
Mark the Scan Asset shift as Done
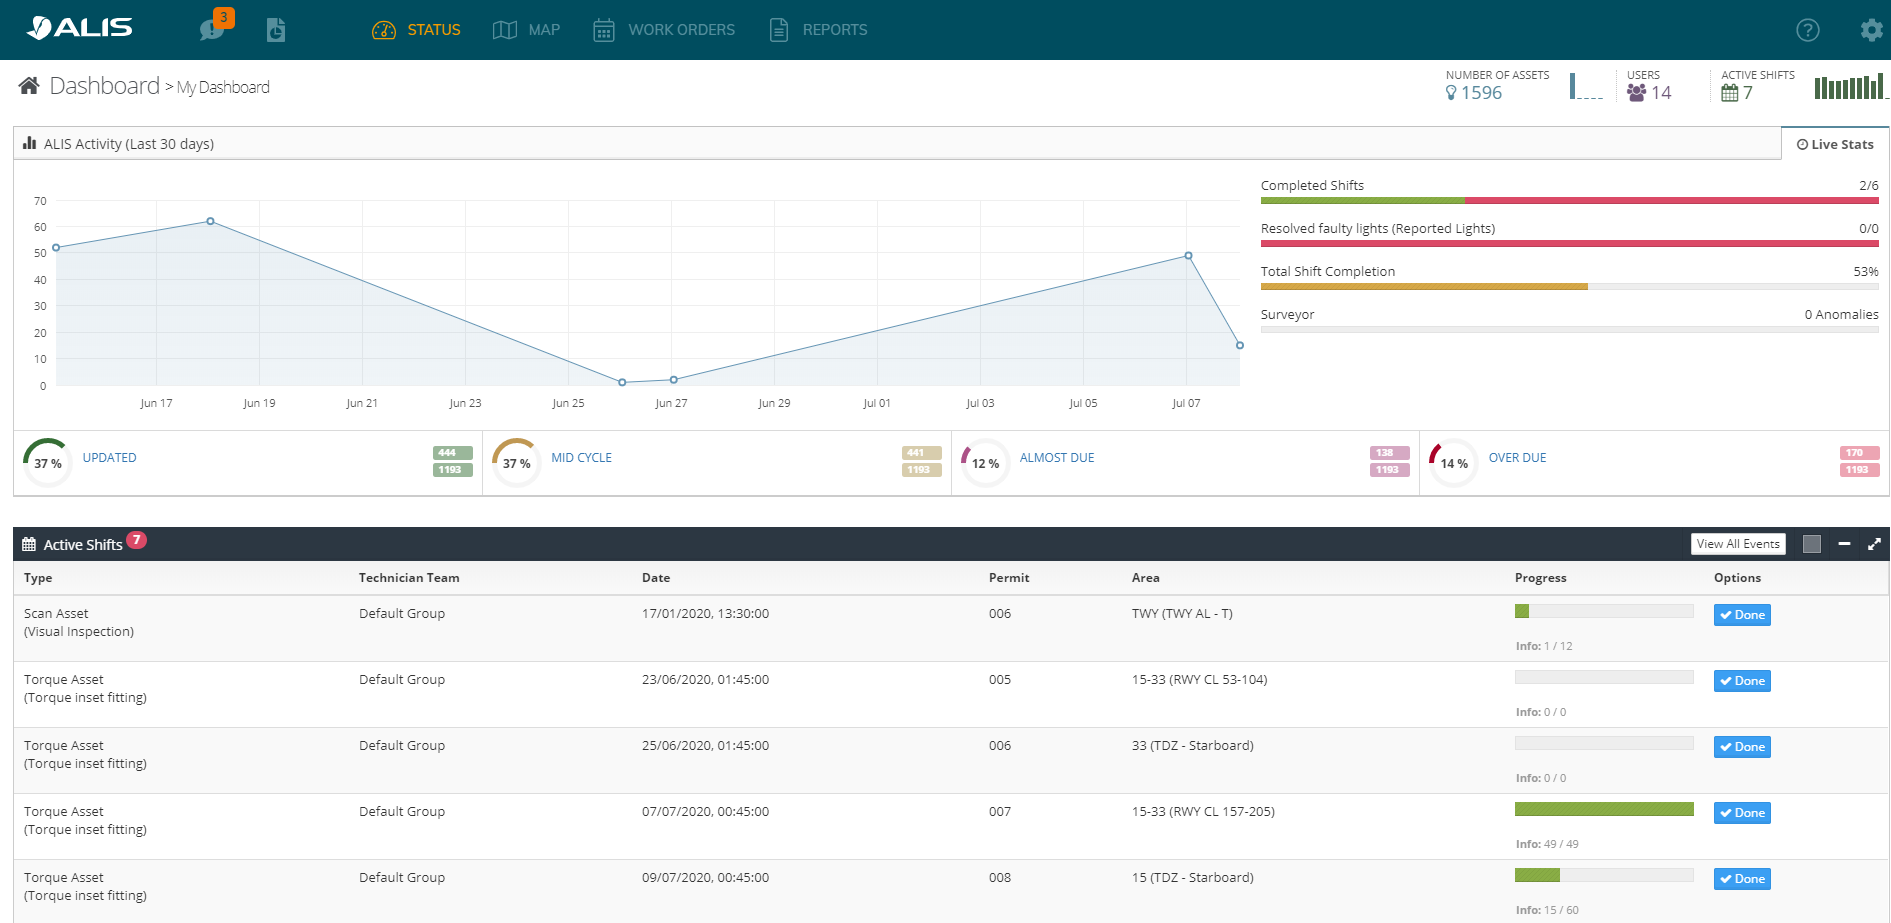coord(1742,615)
